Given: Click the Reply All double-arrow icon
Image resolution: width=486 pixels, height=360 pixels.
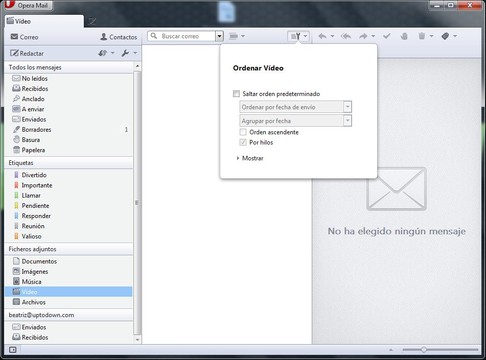Looking at the screenshot, I should tap(346, 36).
